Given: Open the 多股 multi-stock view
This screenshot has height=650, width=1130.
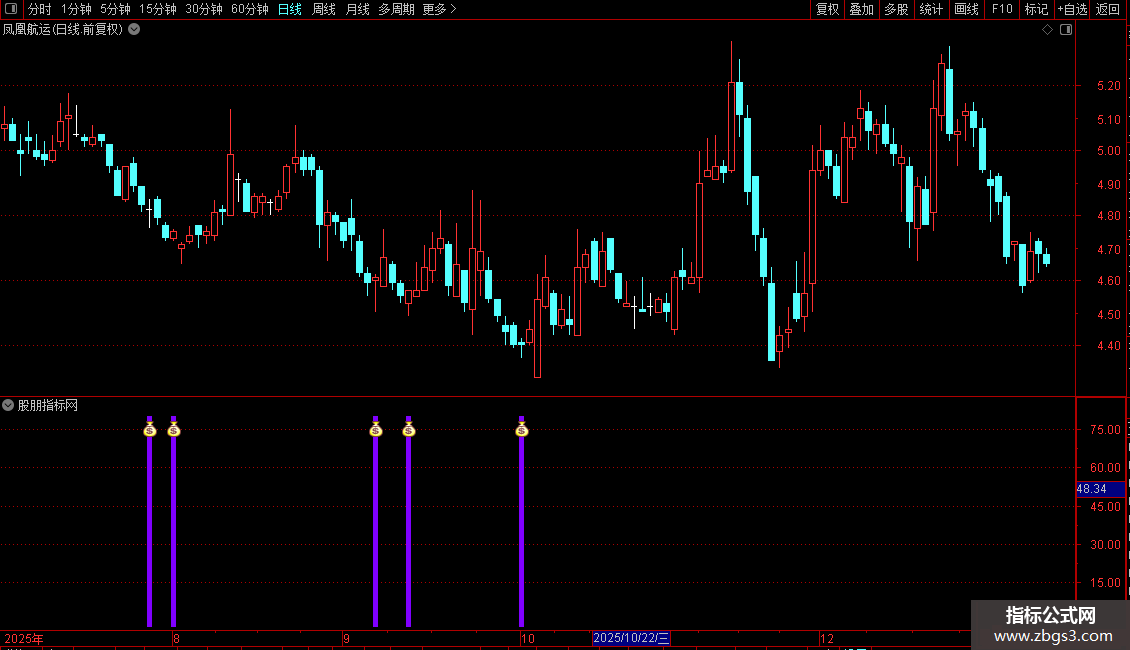Looking at the screenshot, I should pos(897,9).
